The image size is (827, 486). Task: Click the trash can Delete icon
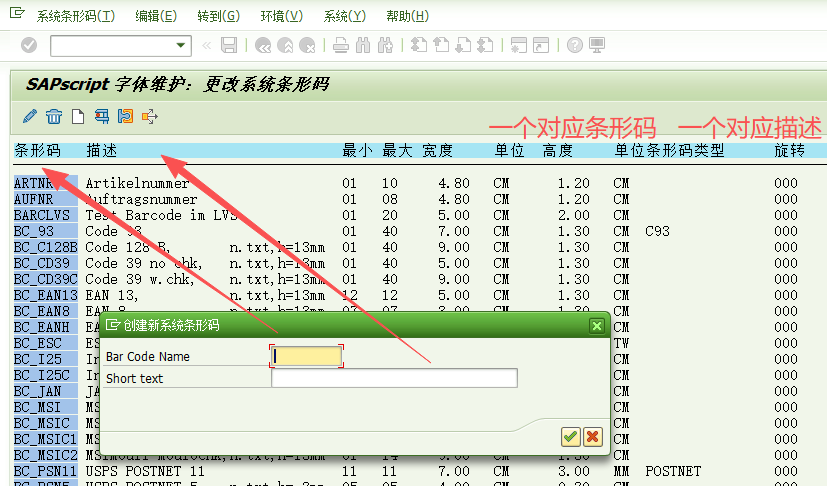[54, 116]
